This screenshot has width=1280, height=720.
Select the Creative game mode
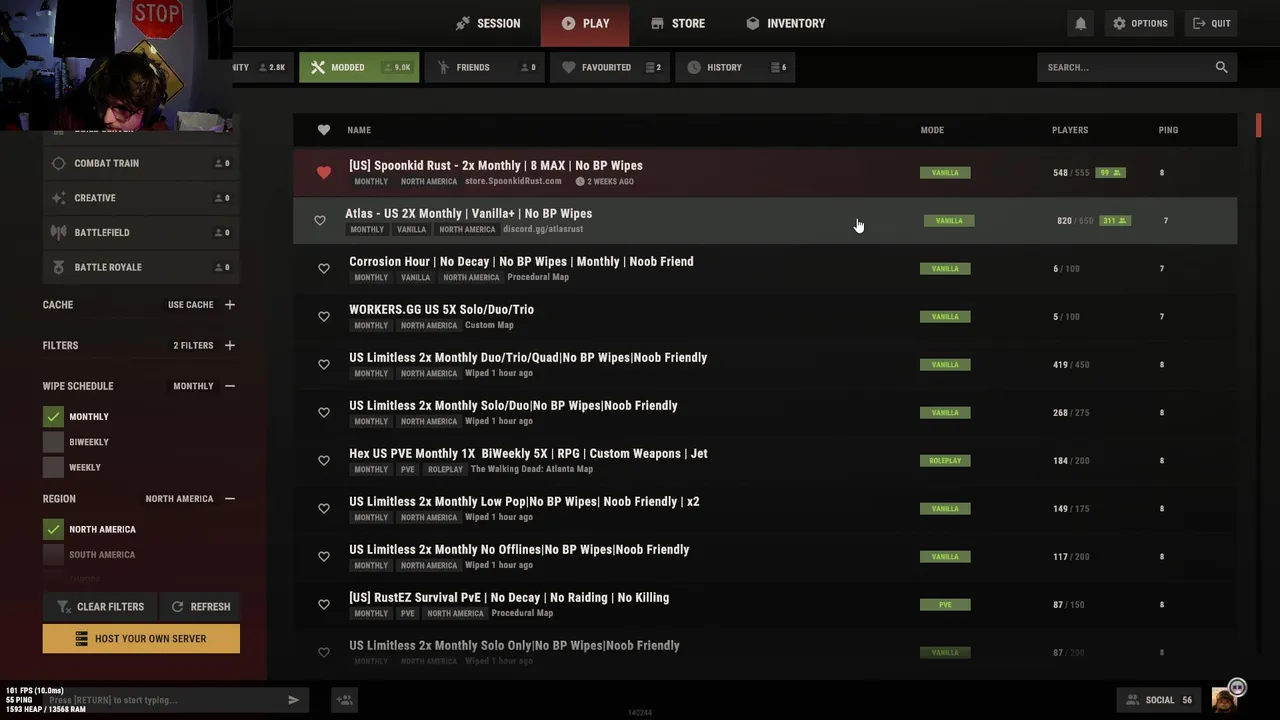click(x=139, y=198)
